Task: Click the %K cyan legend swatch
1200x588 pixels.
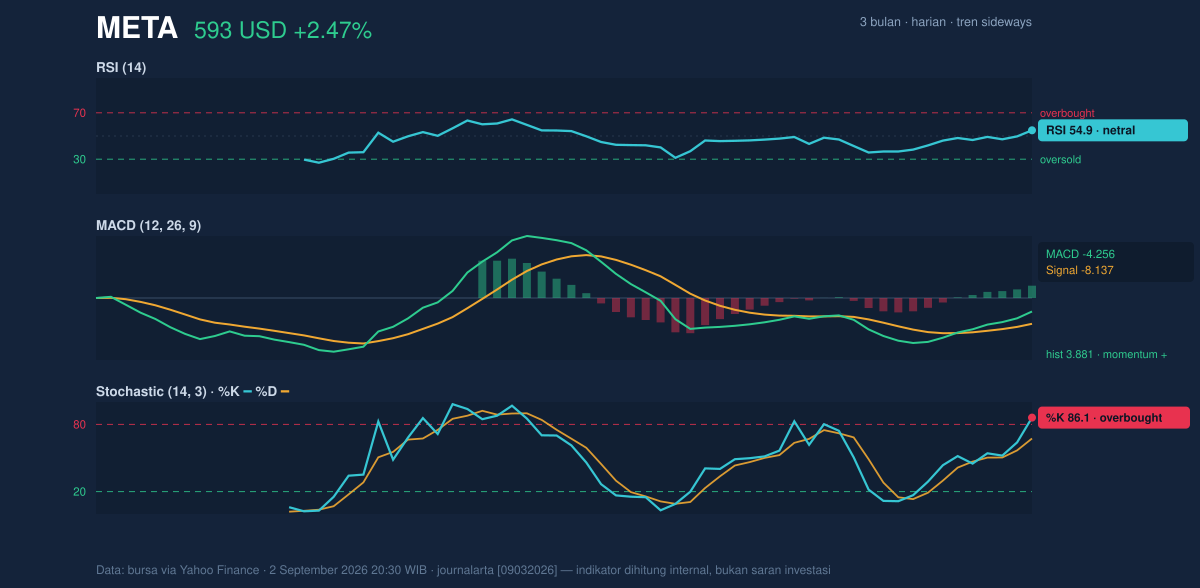Action: [x=247, y=391]
